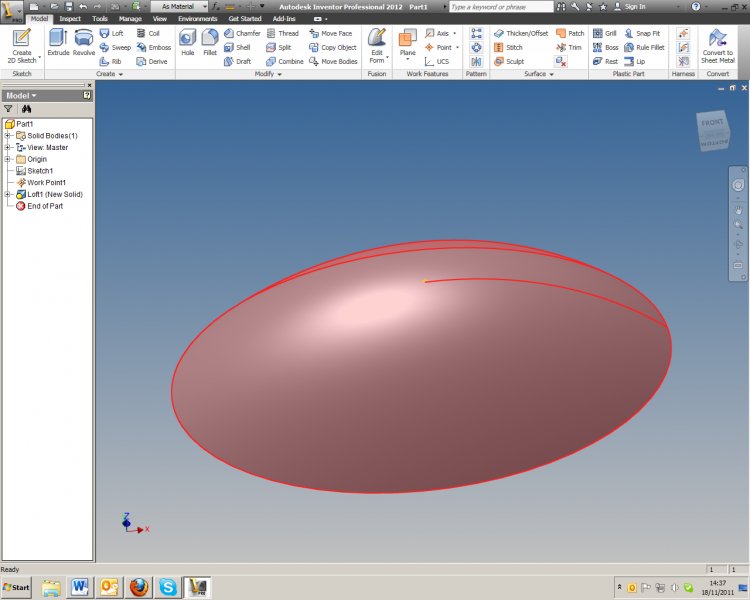Expand the Loft1 (New Solid) node
This screenshot has width=750, height=600.
pos(8,194)
